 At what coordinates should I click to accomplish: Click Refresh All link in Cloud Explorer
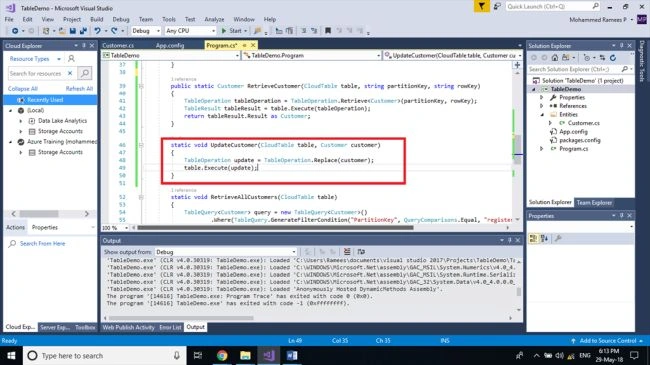tap(79, 89)
